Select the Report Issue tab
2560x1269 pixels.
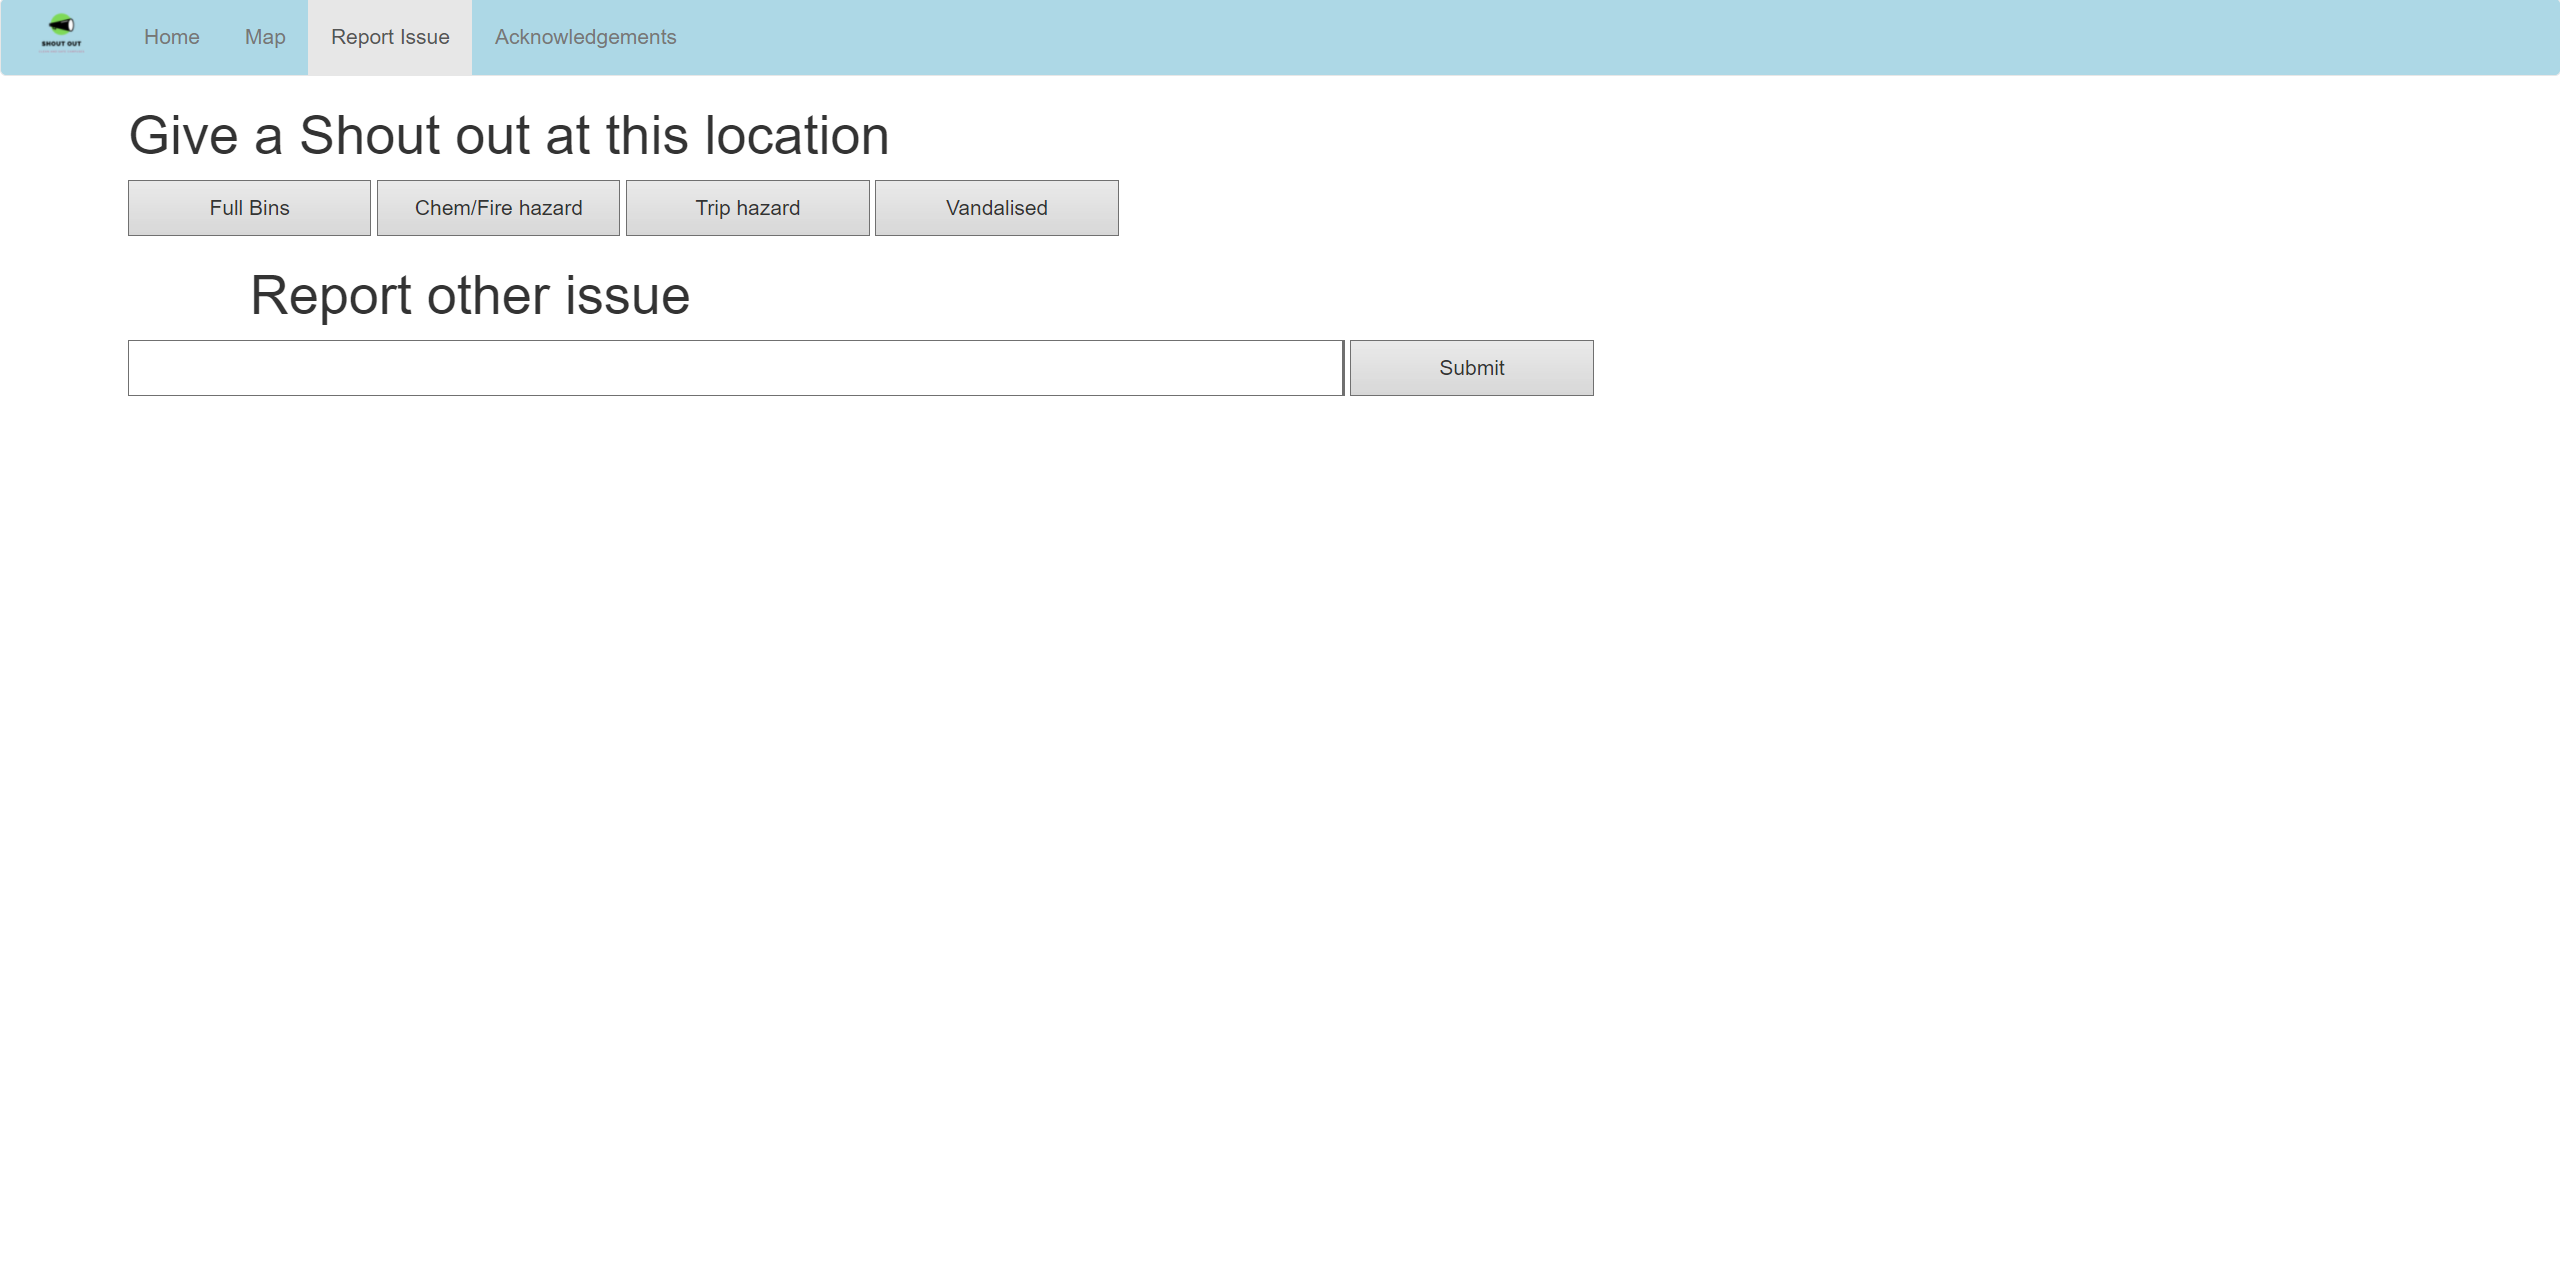(x=390, y=37)
